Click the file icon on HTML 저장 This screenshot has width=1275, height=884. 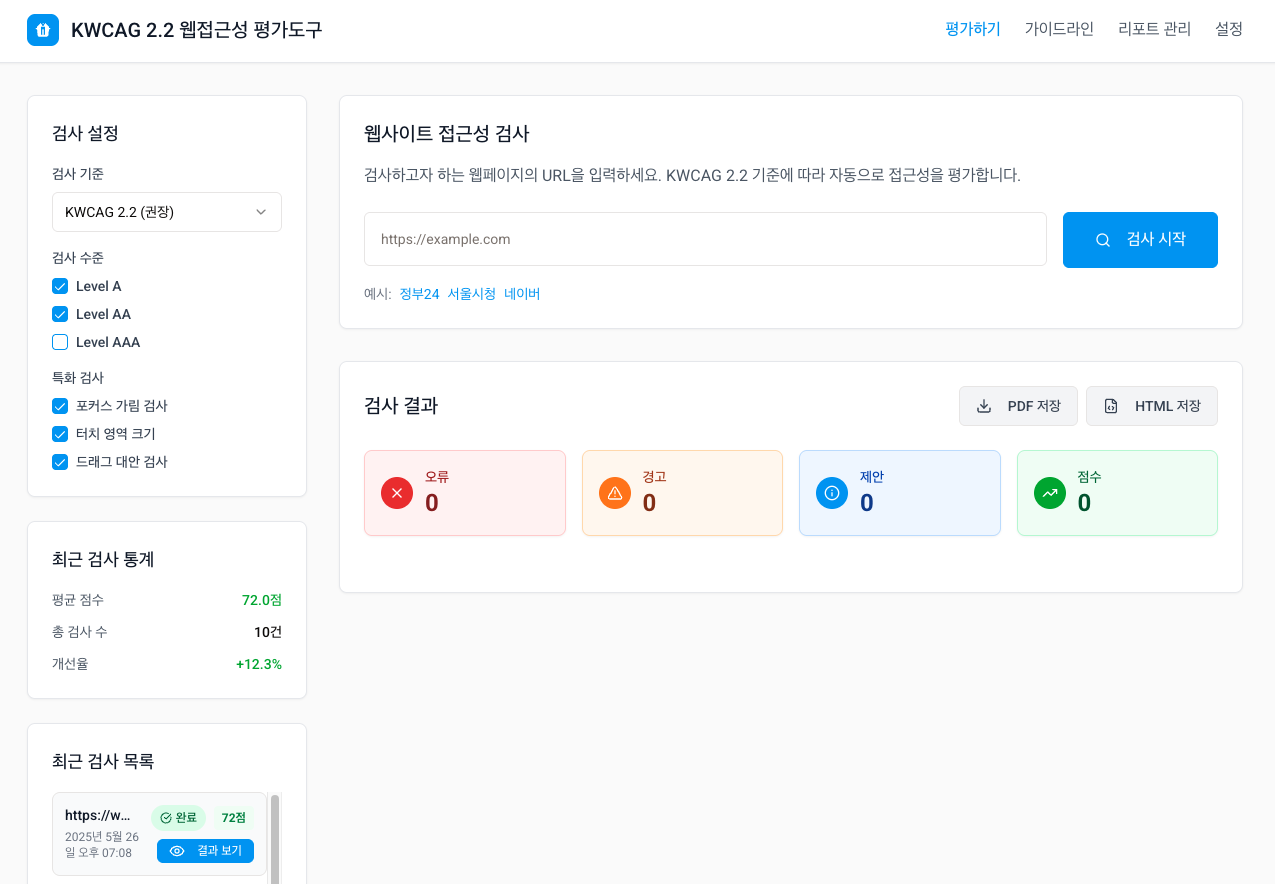pyautogui.click(x=1111, y=406)
